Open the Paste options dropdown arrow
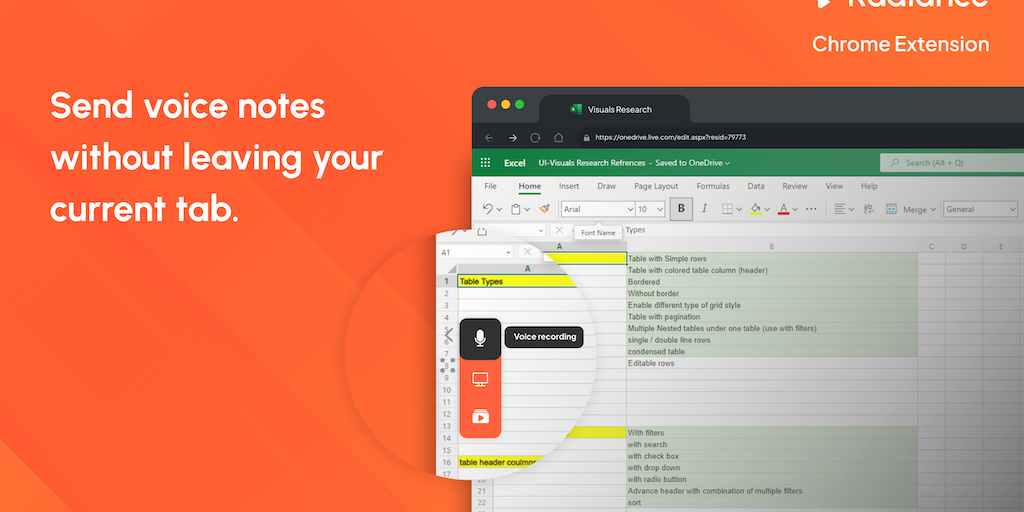The width and height of the screenshot is (1024, 512). (x=528, y=210)
